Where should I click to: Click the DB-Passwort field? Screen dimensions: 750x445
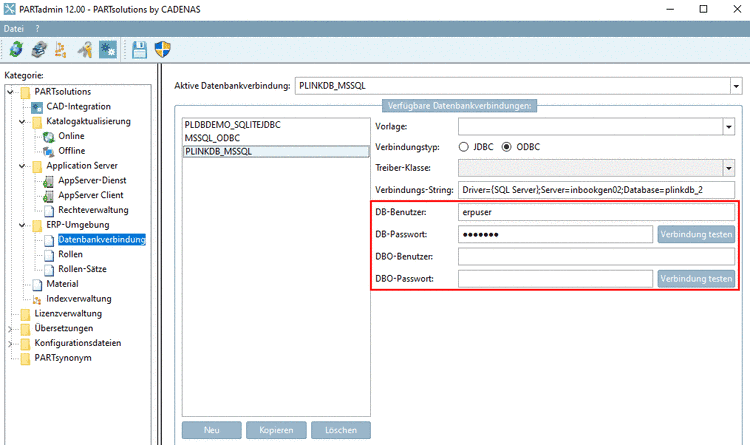[x=555, y=234]
